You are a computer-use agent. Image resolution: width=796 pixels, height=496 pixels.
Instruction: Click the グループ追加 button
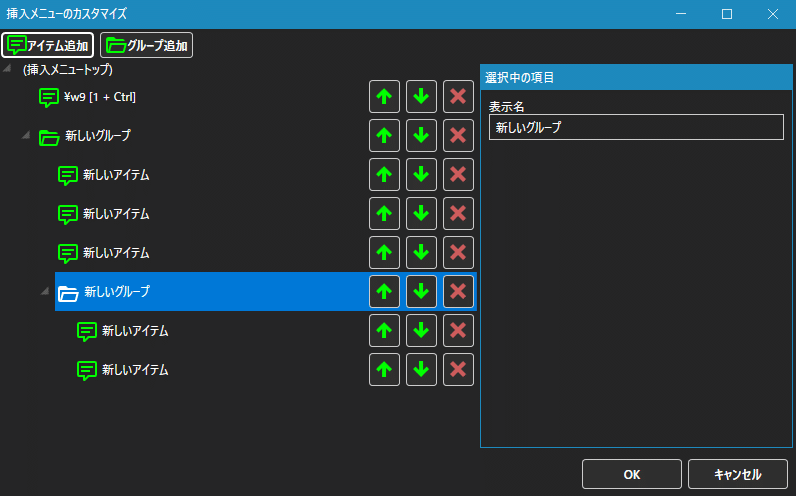147,45
